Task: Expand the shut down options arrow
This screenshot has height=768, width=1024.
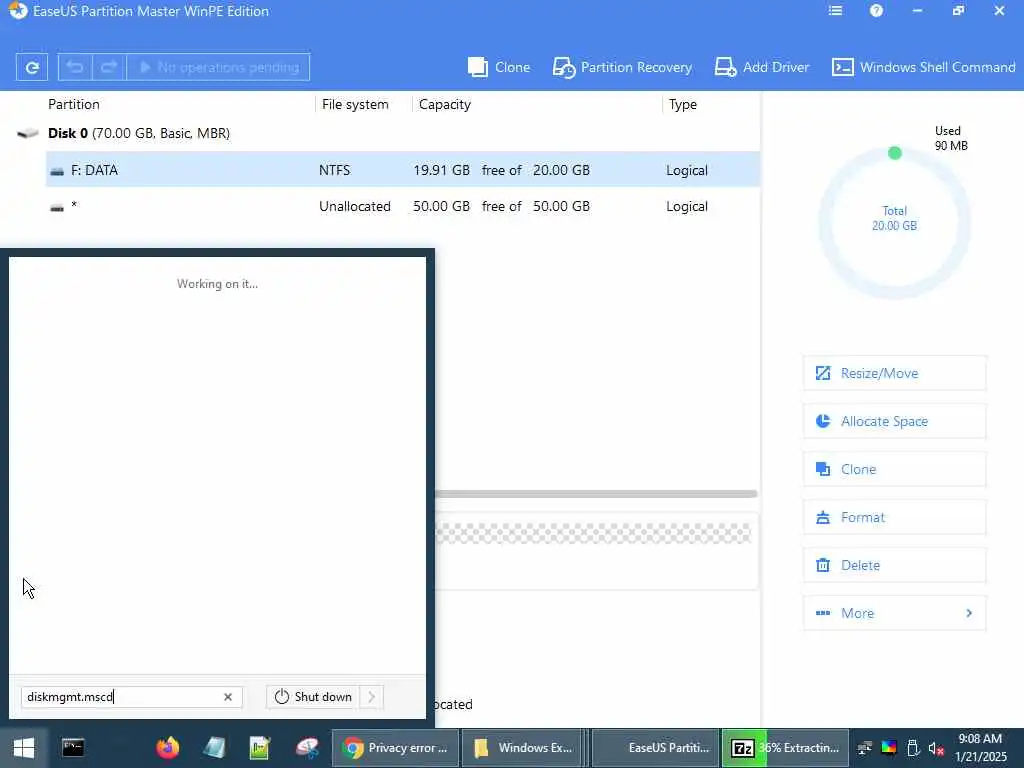Action: click(x=372, y=697)
